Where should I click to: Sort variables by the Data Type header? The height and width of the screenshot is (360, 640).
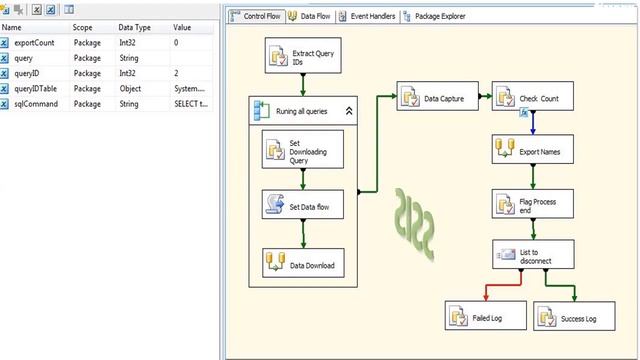134,27
